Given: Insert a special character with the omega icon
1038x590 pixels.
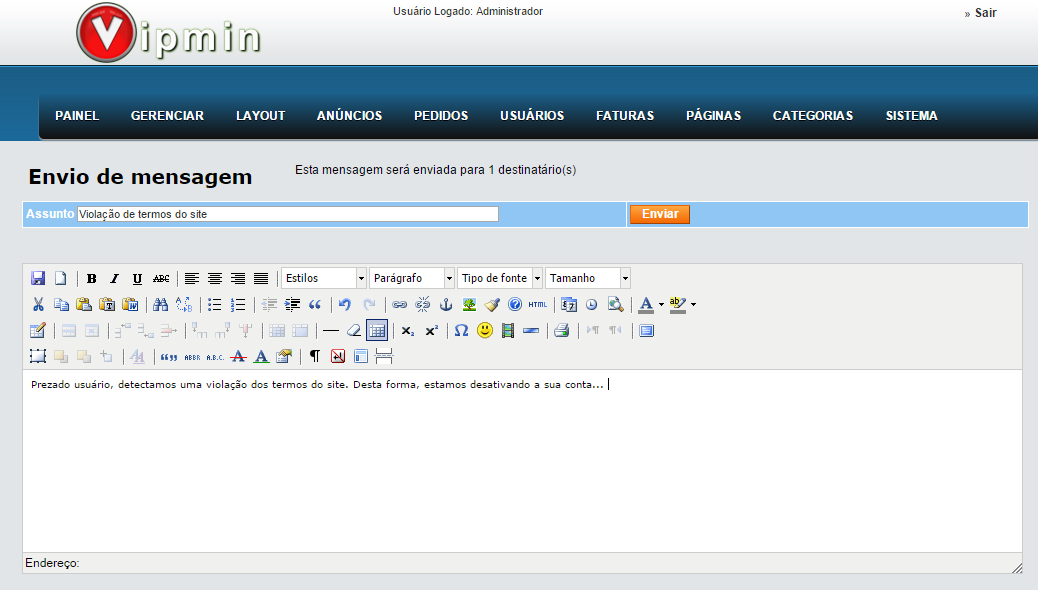Looking at the screenshot, I should coord(461,330).
